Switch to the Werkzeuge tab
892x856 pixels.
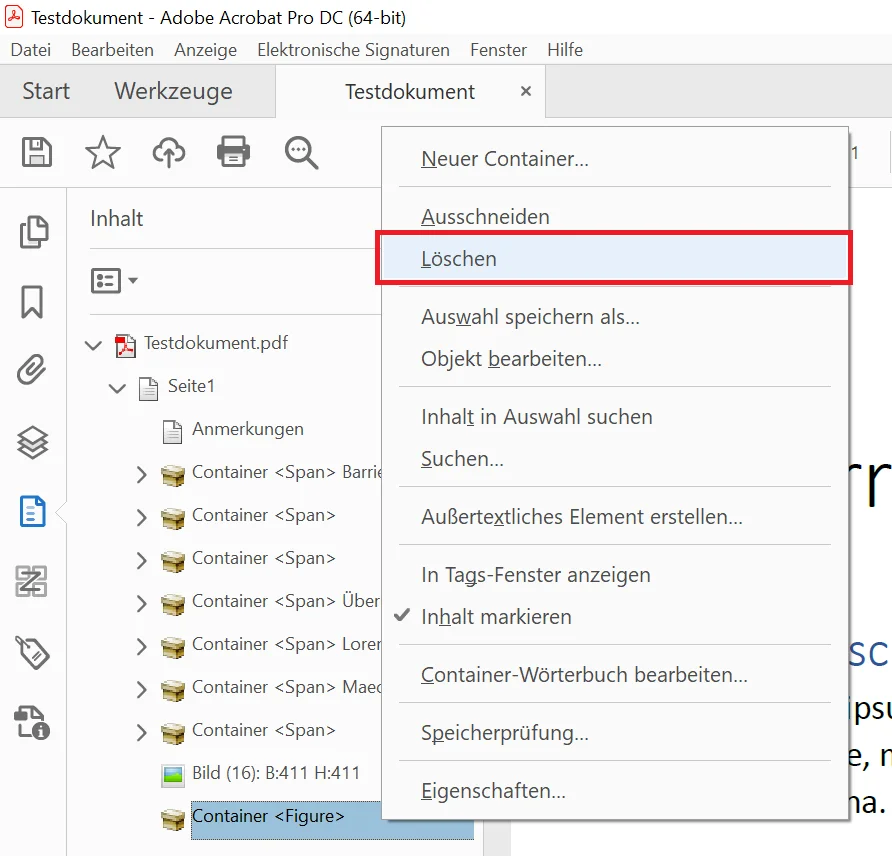pos(173,91)
